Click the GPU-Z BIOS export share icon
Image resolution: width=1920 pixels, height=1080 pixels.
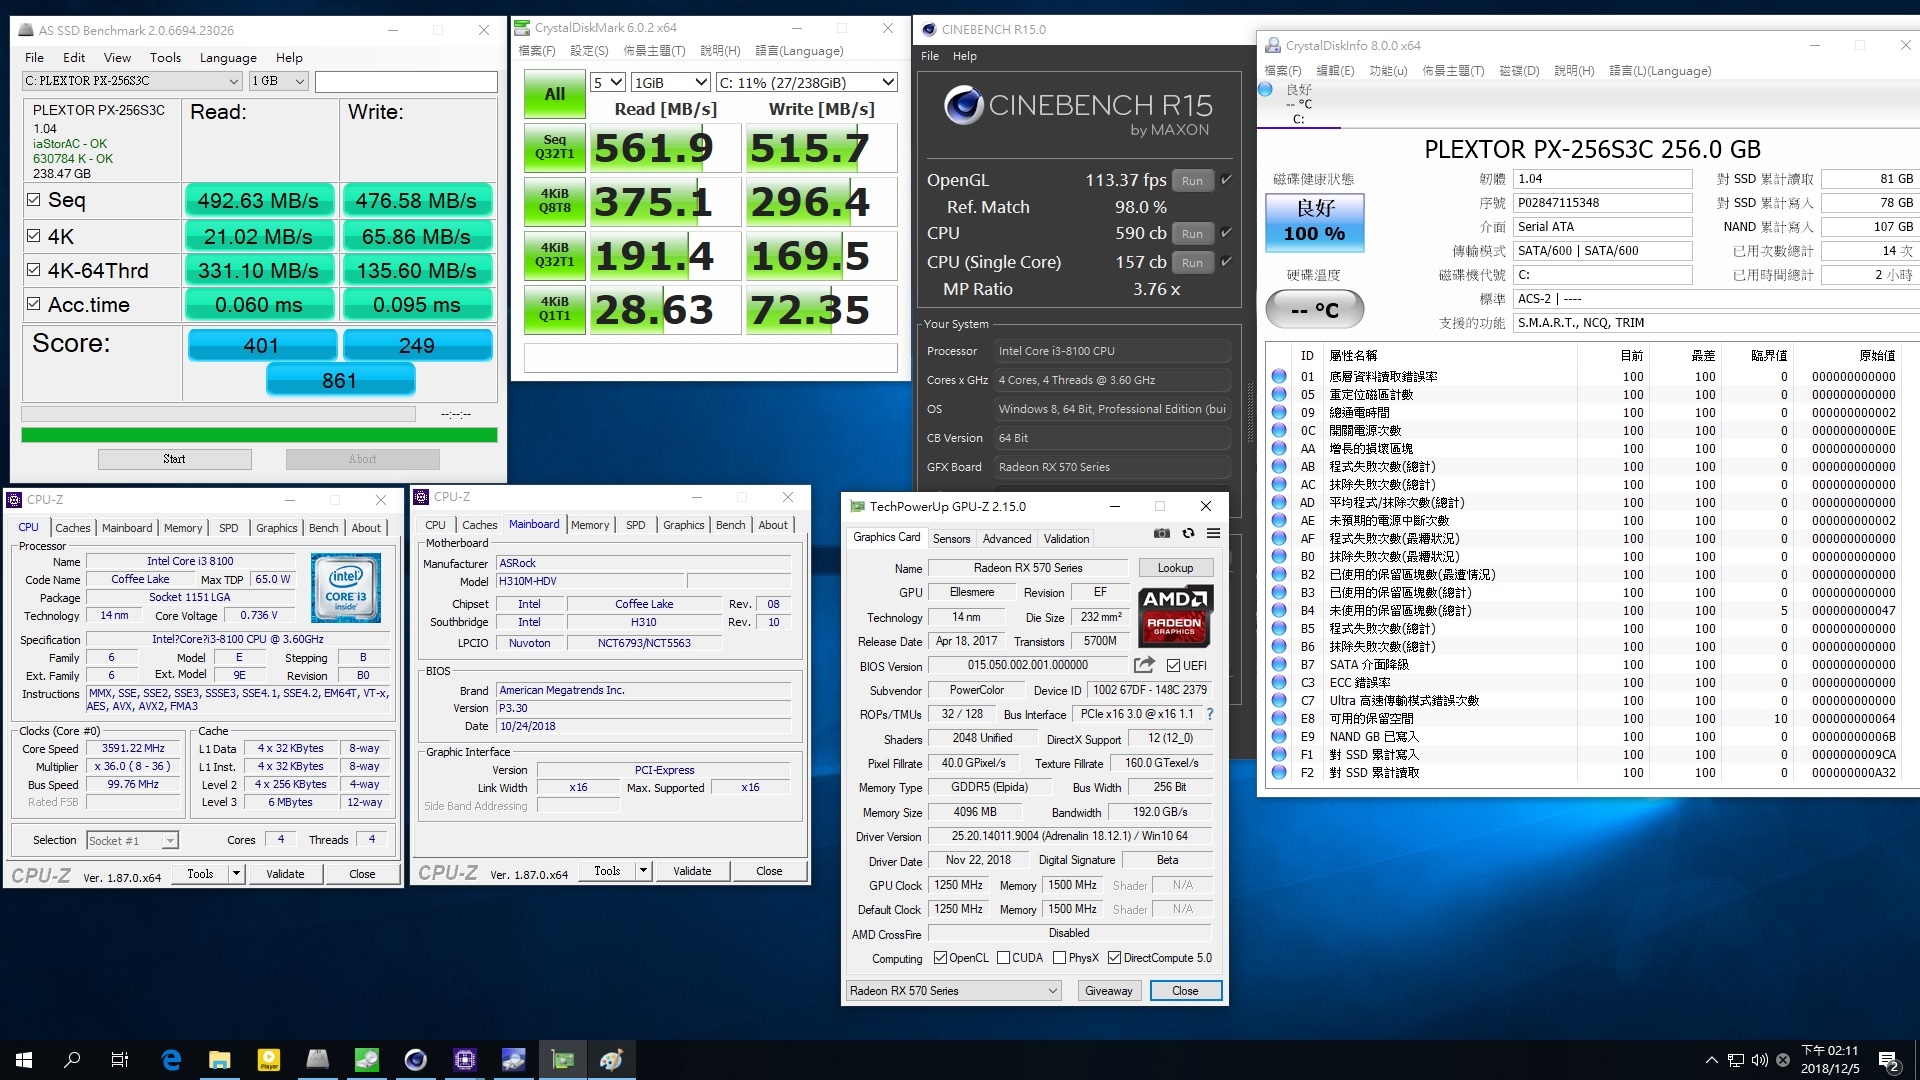pyautogui.click(x=1144, y=665)
